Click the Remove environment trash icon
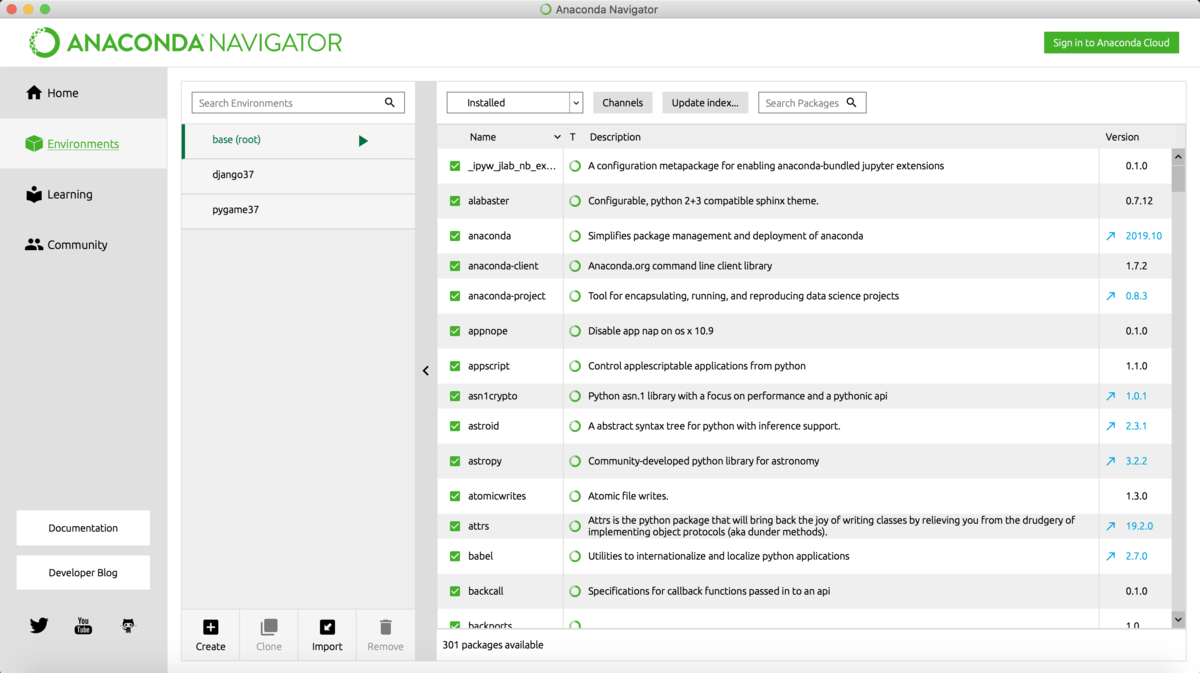 click(x=385, y=627)
